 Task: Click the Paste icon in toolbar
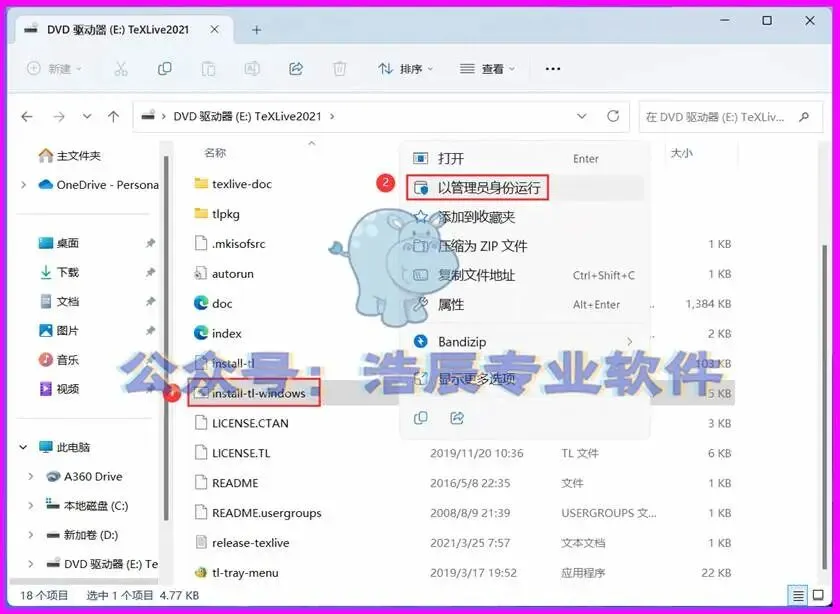click(208, 69)
